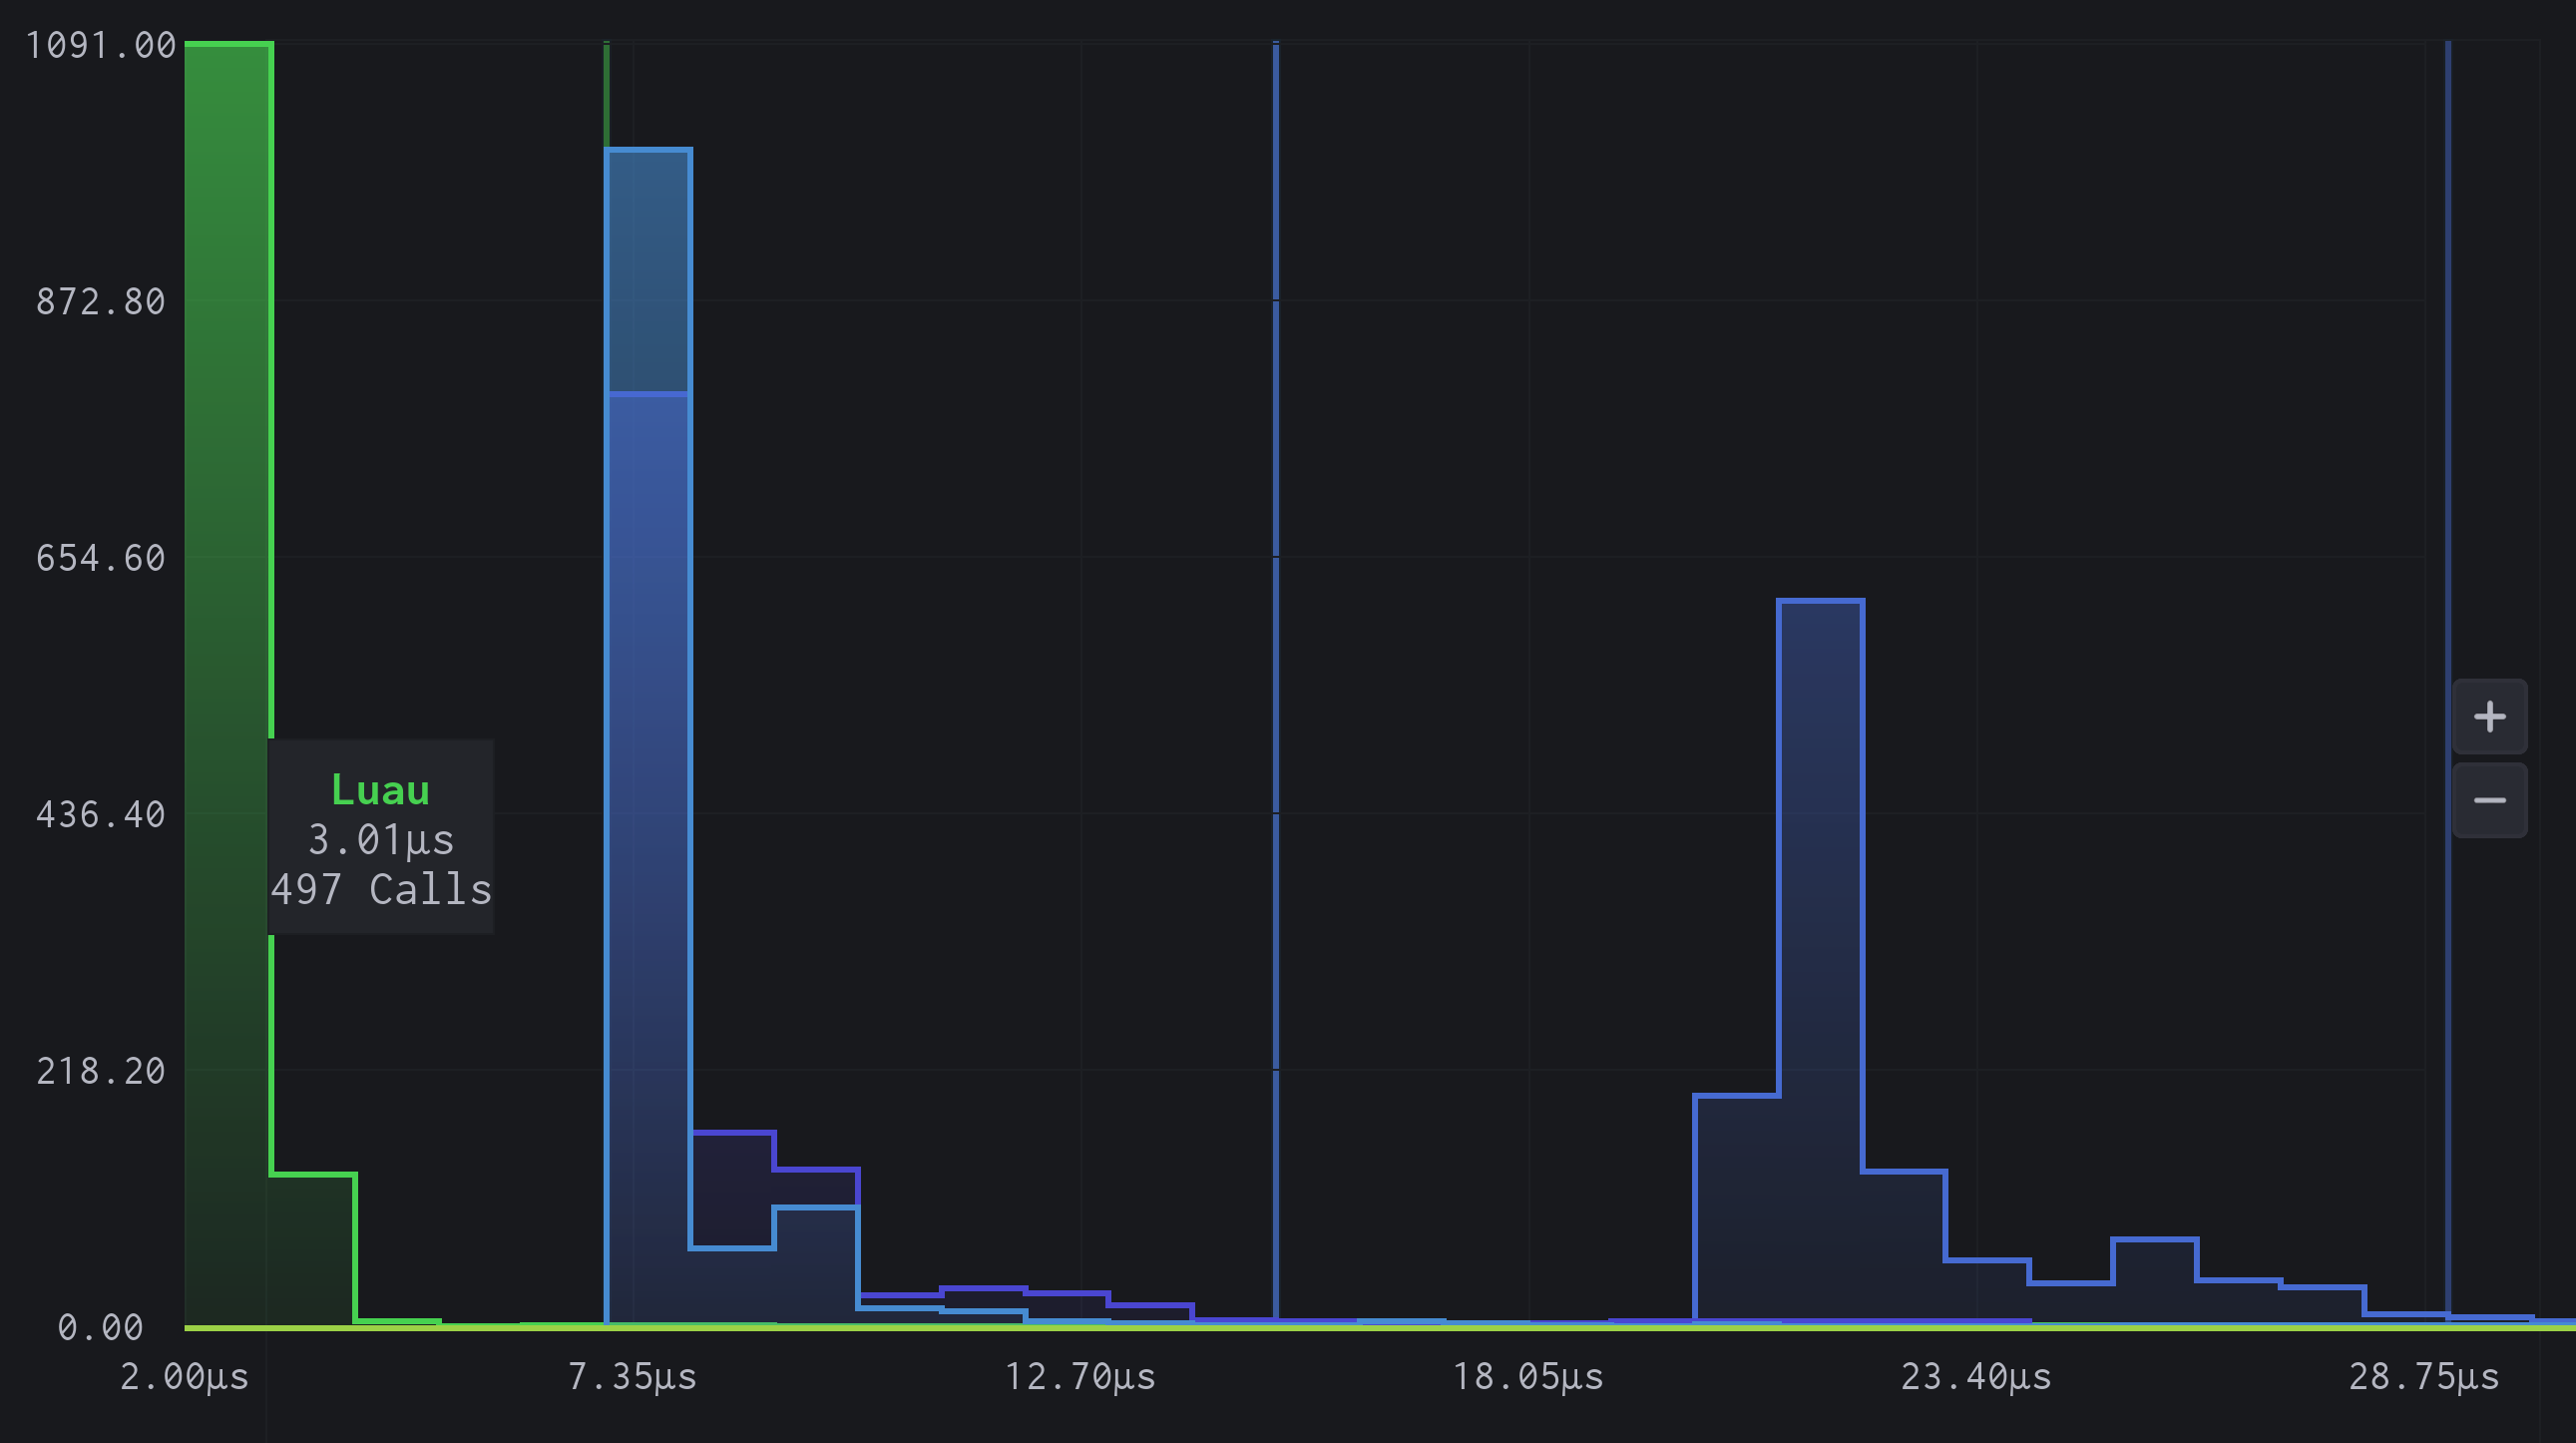
Task: Click the '3.01µs' tooltip value
Action: coord(381,839)
